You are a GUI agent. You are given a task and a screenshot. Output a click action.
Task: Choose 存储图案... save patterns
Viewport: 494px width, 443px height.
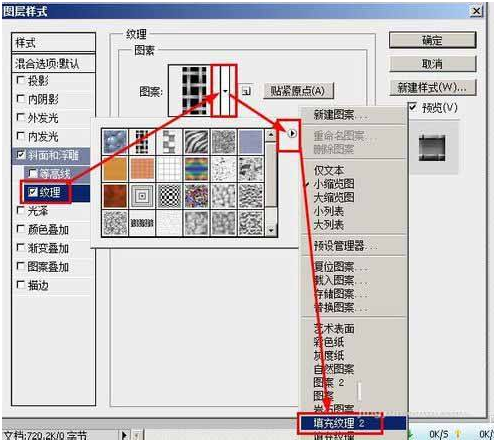tap(353, 294)
